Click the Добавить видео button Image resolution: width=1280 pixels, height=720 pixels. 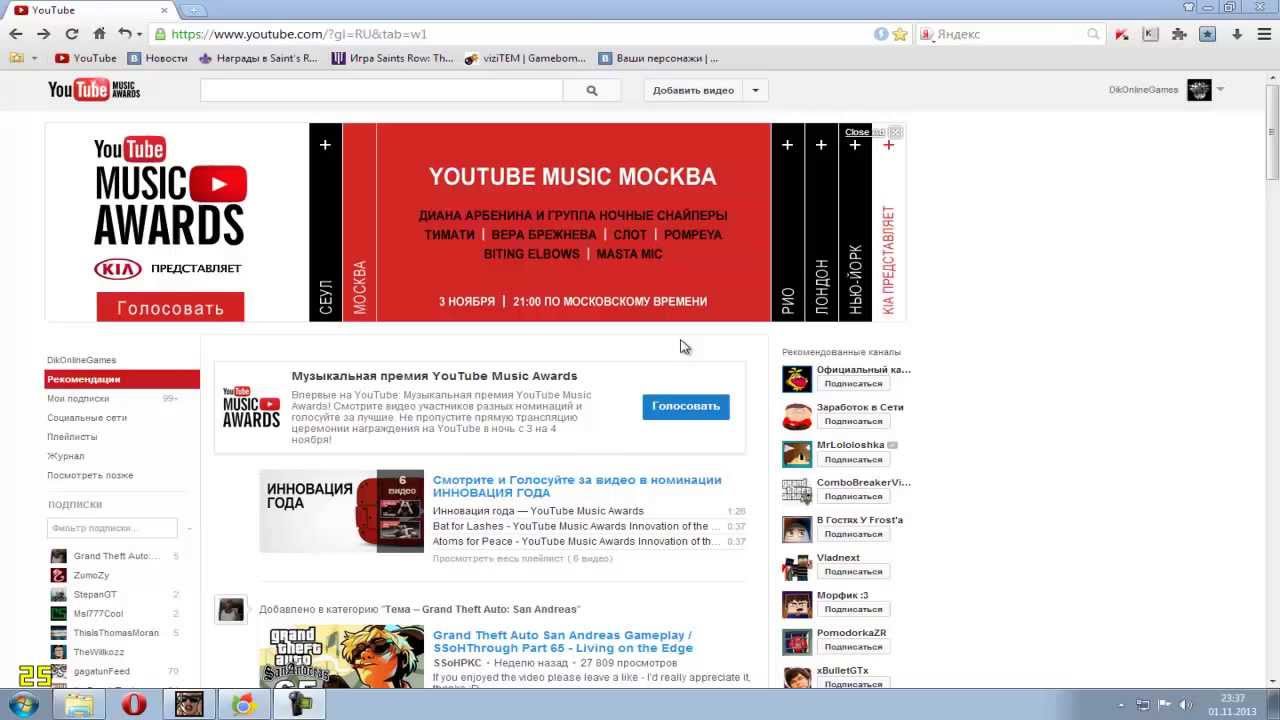[x=693, y=90]
